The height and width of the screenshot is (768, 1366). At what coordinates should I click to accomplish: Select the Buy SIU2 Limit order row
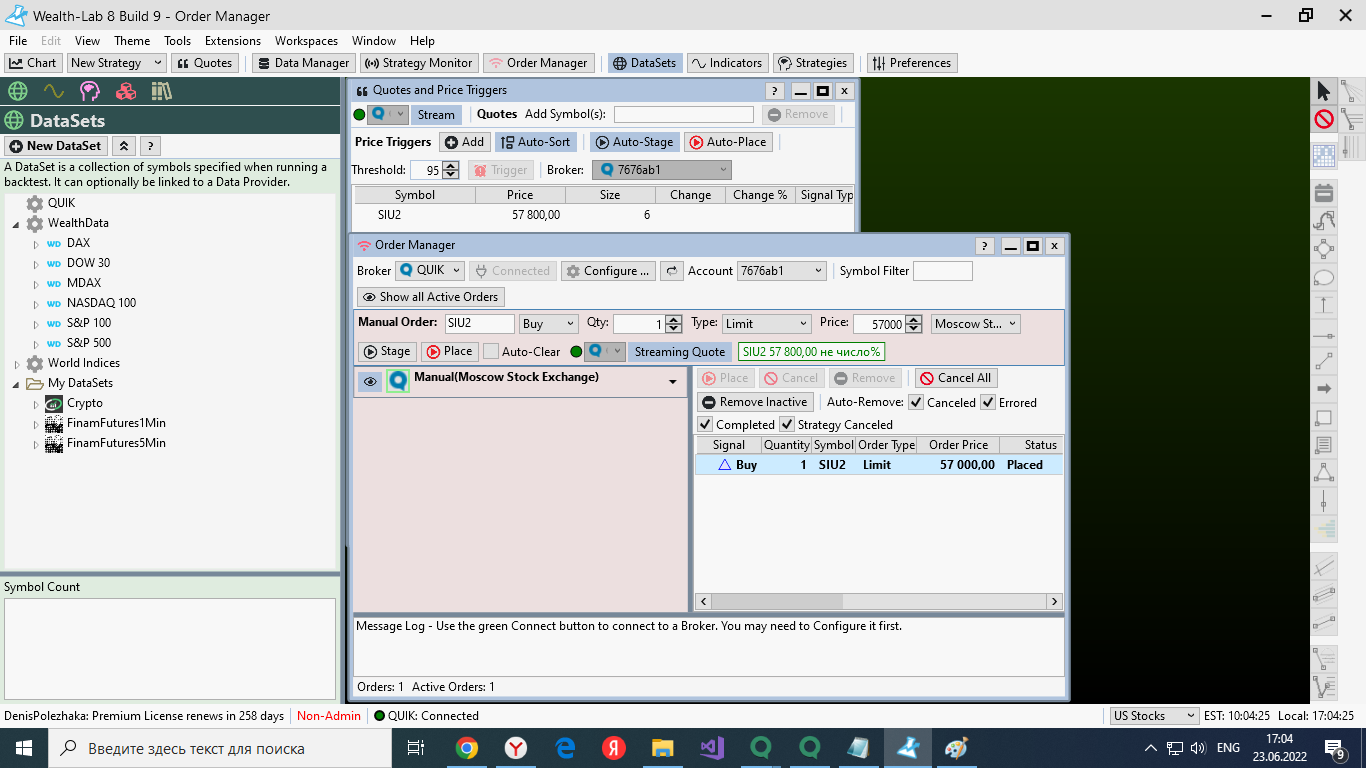pyautogui.click(x=879, y=465)
